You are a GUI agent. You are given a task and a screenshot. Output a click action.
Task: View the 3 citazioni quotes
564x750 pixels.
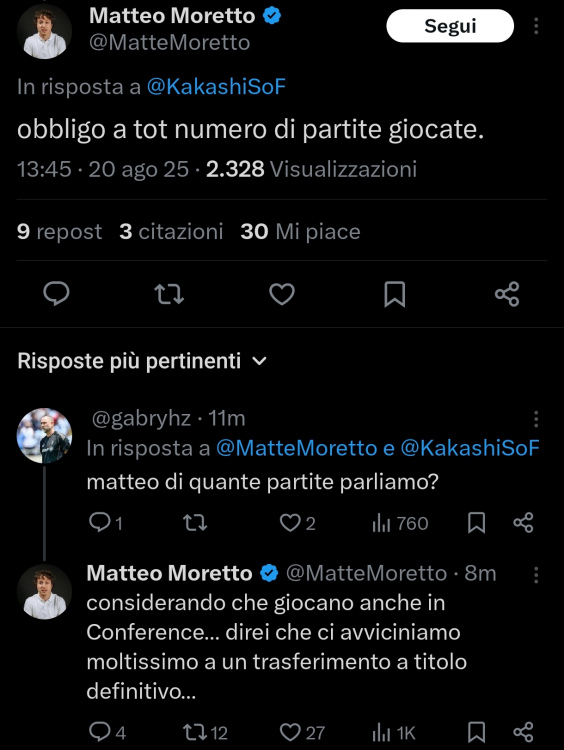(x=171, y=232)
